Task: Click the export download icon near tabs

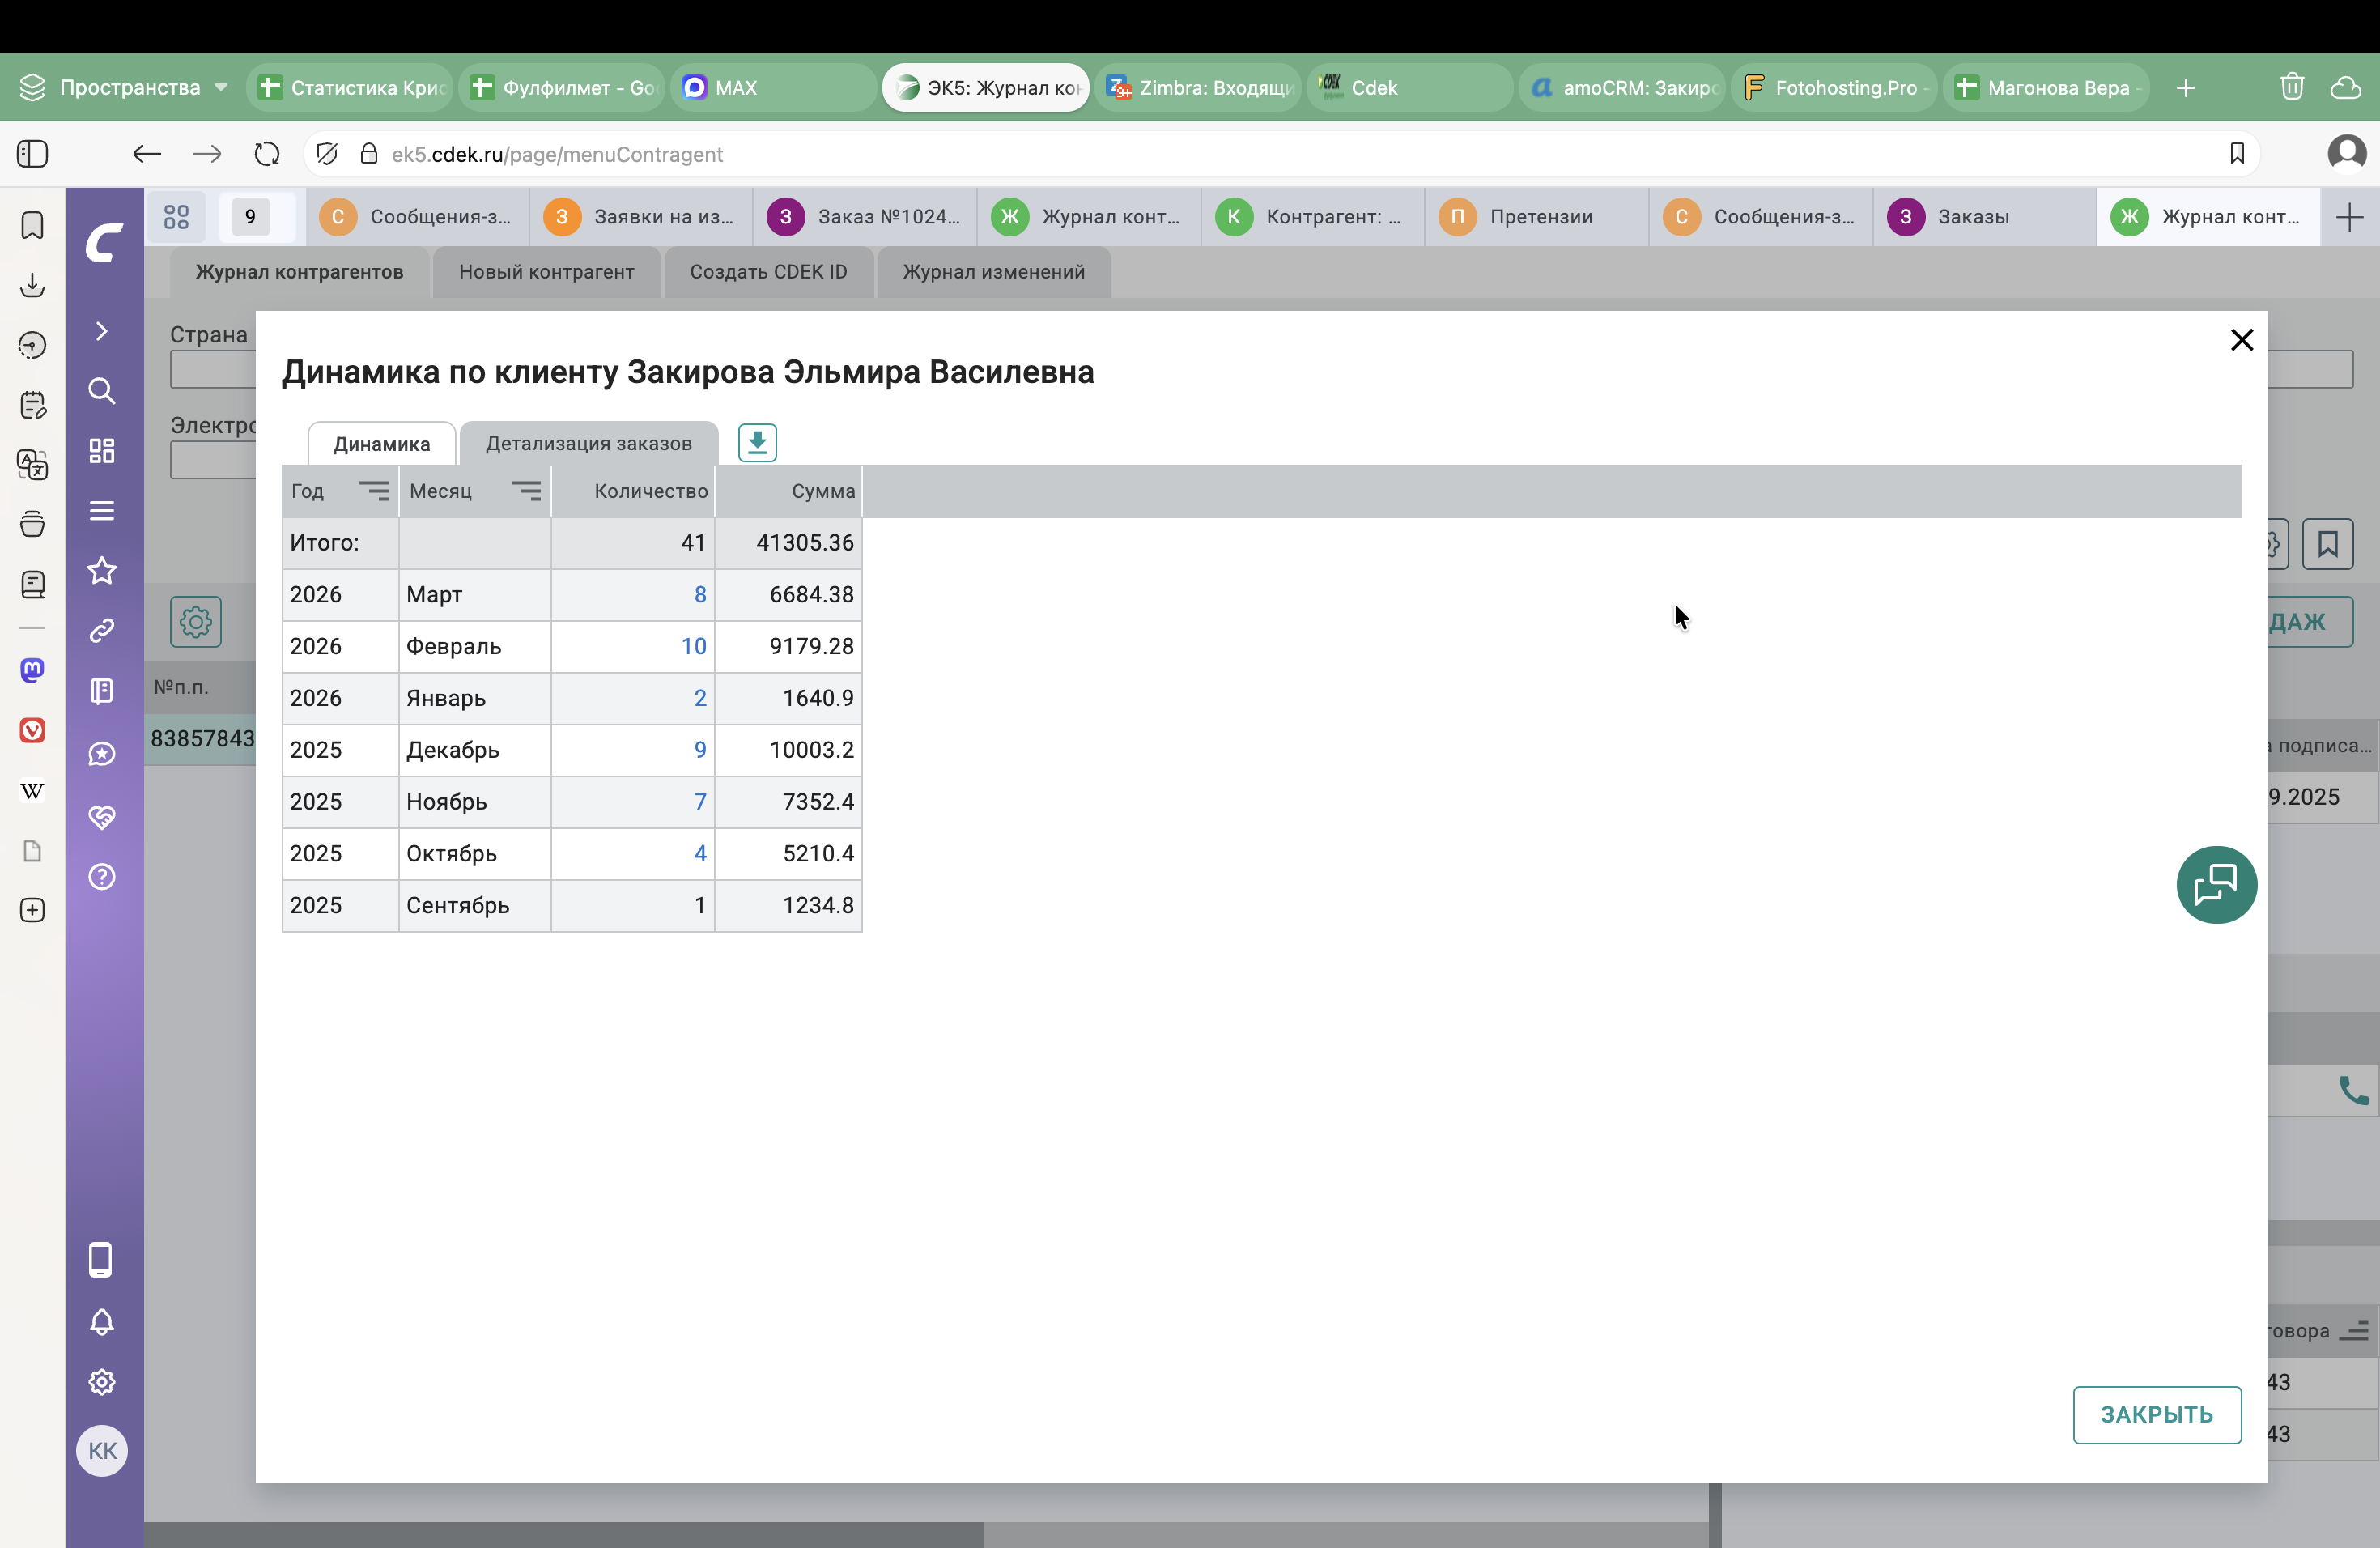Action: click(757, 443)
